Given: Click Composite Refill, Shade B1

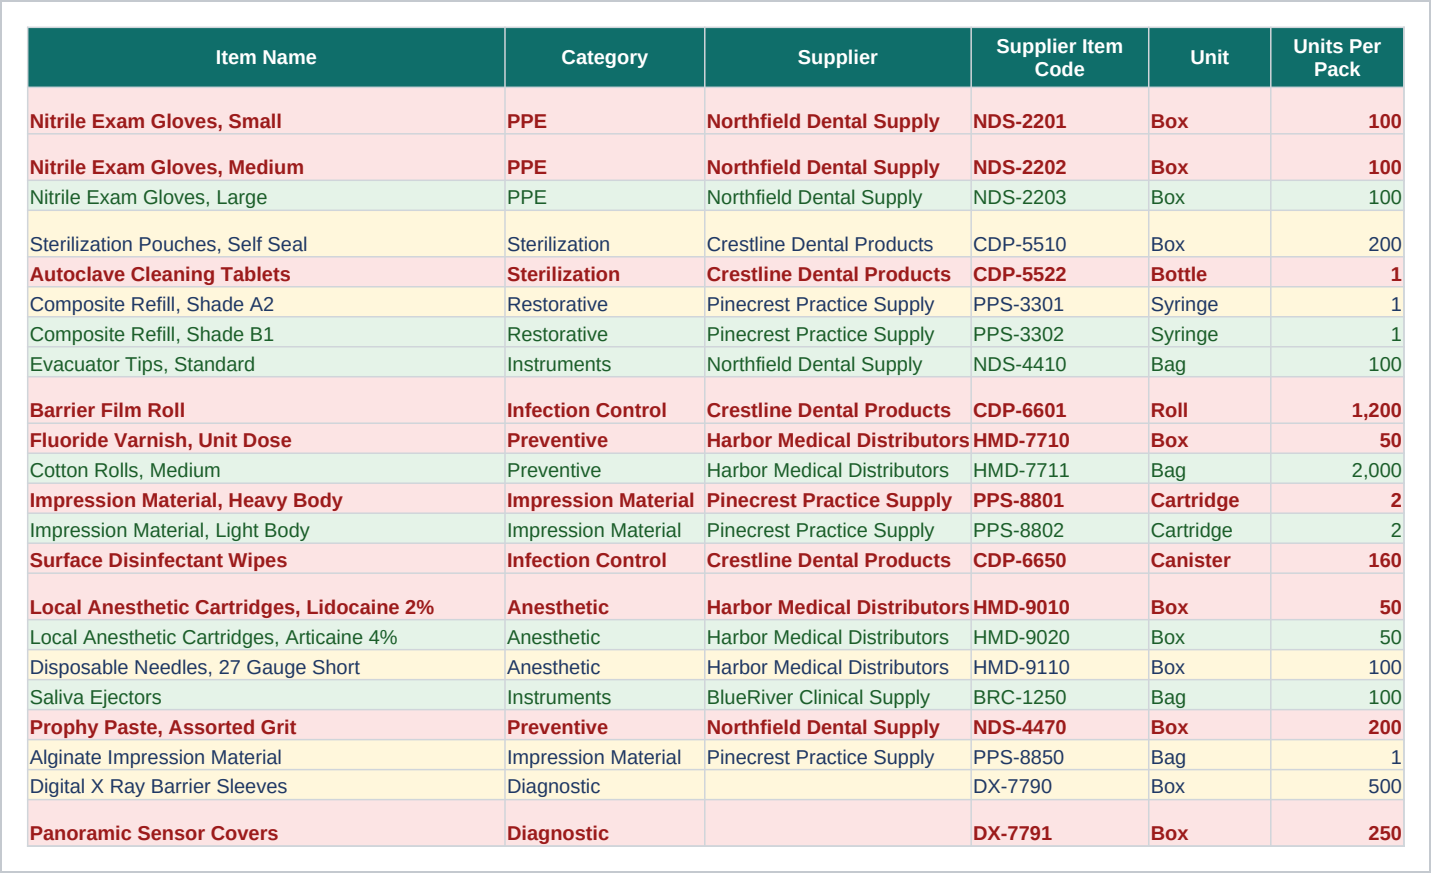Looking at the screenshot, I should coord(266,334).
